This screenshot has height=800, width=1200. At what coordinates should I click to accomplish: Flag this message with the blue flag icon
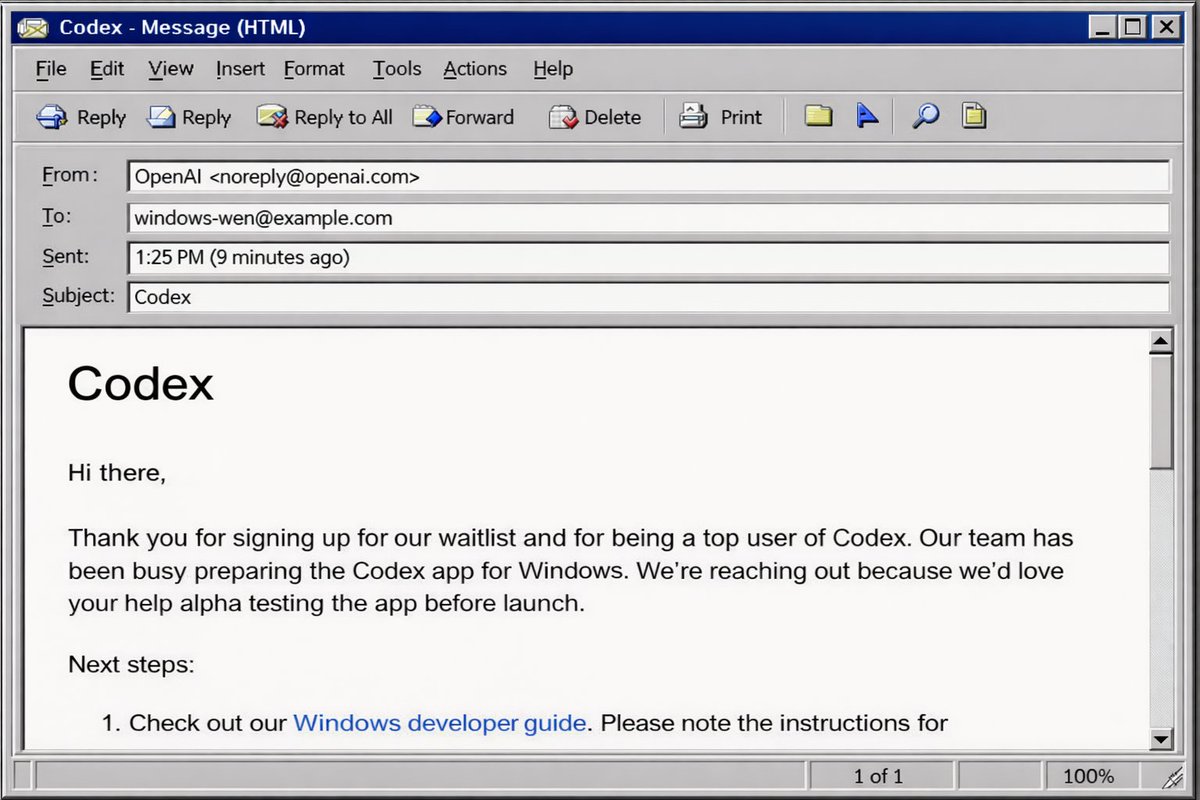866,116
